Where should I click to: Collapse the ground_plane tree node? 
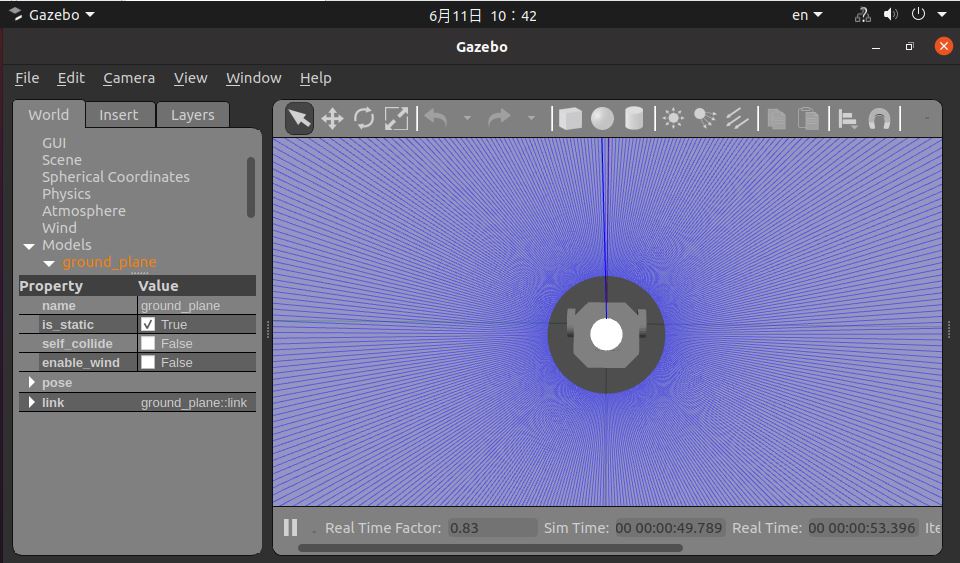pos(49,263)
